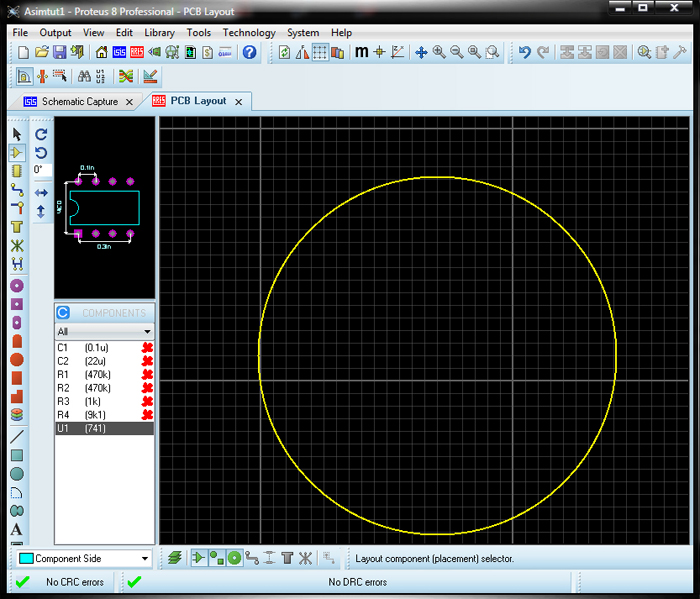Open the blue Help question mark icon

[249, 53]
